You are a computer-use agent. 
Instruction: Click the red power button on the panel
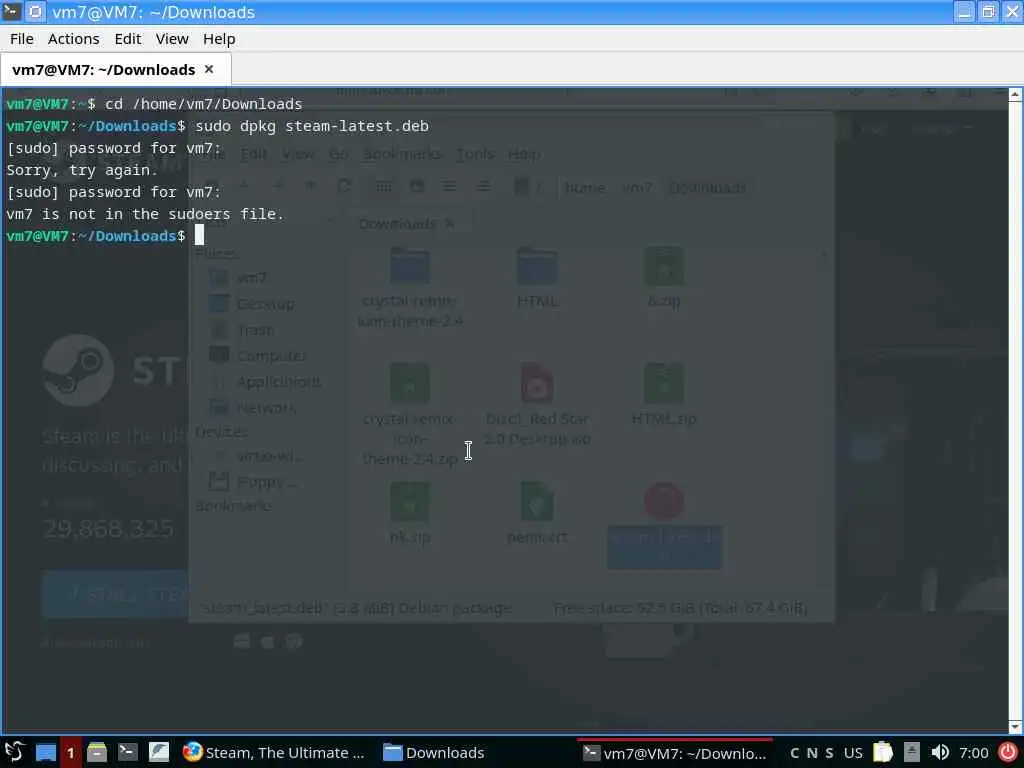coord(1008,752)
